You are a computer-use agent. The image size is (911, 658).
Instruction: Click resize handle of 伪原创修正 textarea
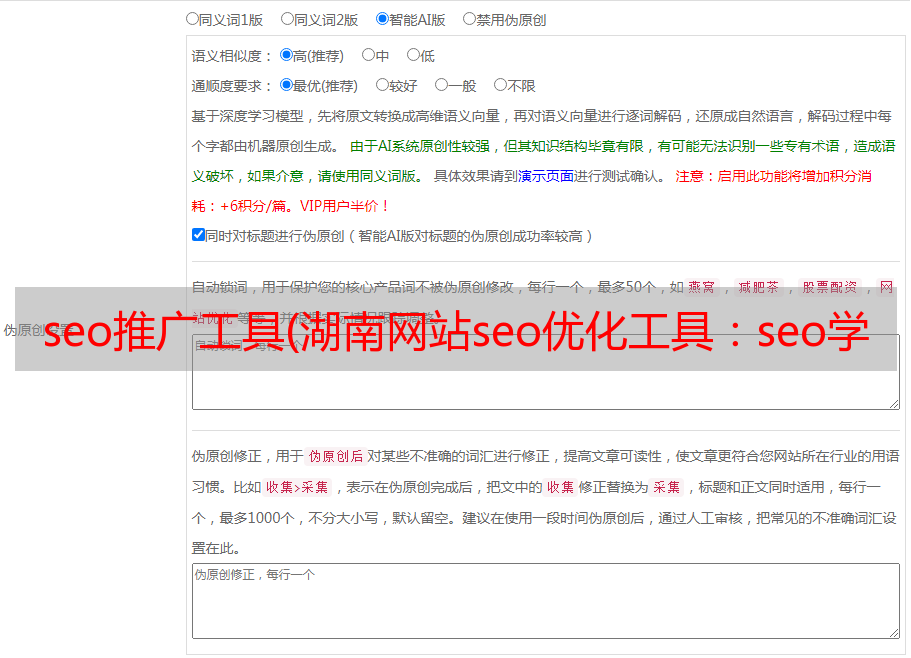click(894, 632)
